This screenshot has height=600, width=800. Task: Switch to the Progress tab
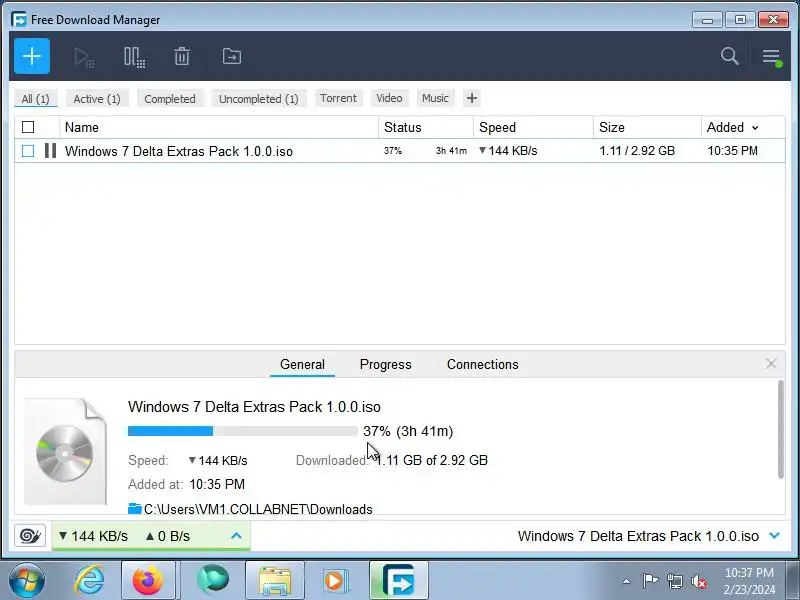pyautogui.click(x=385, y=364)
